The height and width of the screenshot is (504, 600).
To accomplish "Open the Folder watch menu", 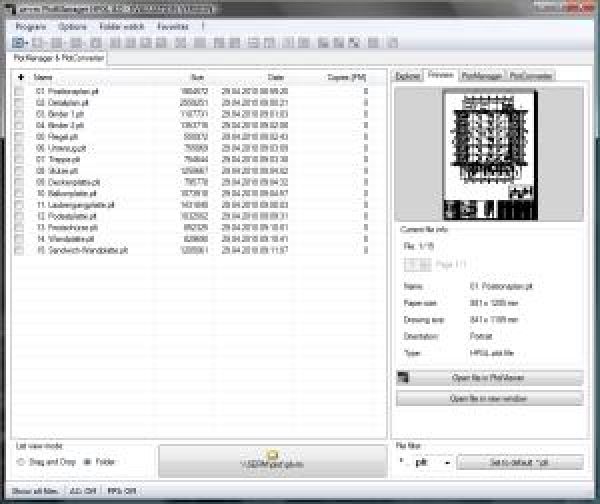I will click(x=122, y=26).
